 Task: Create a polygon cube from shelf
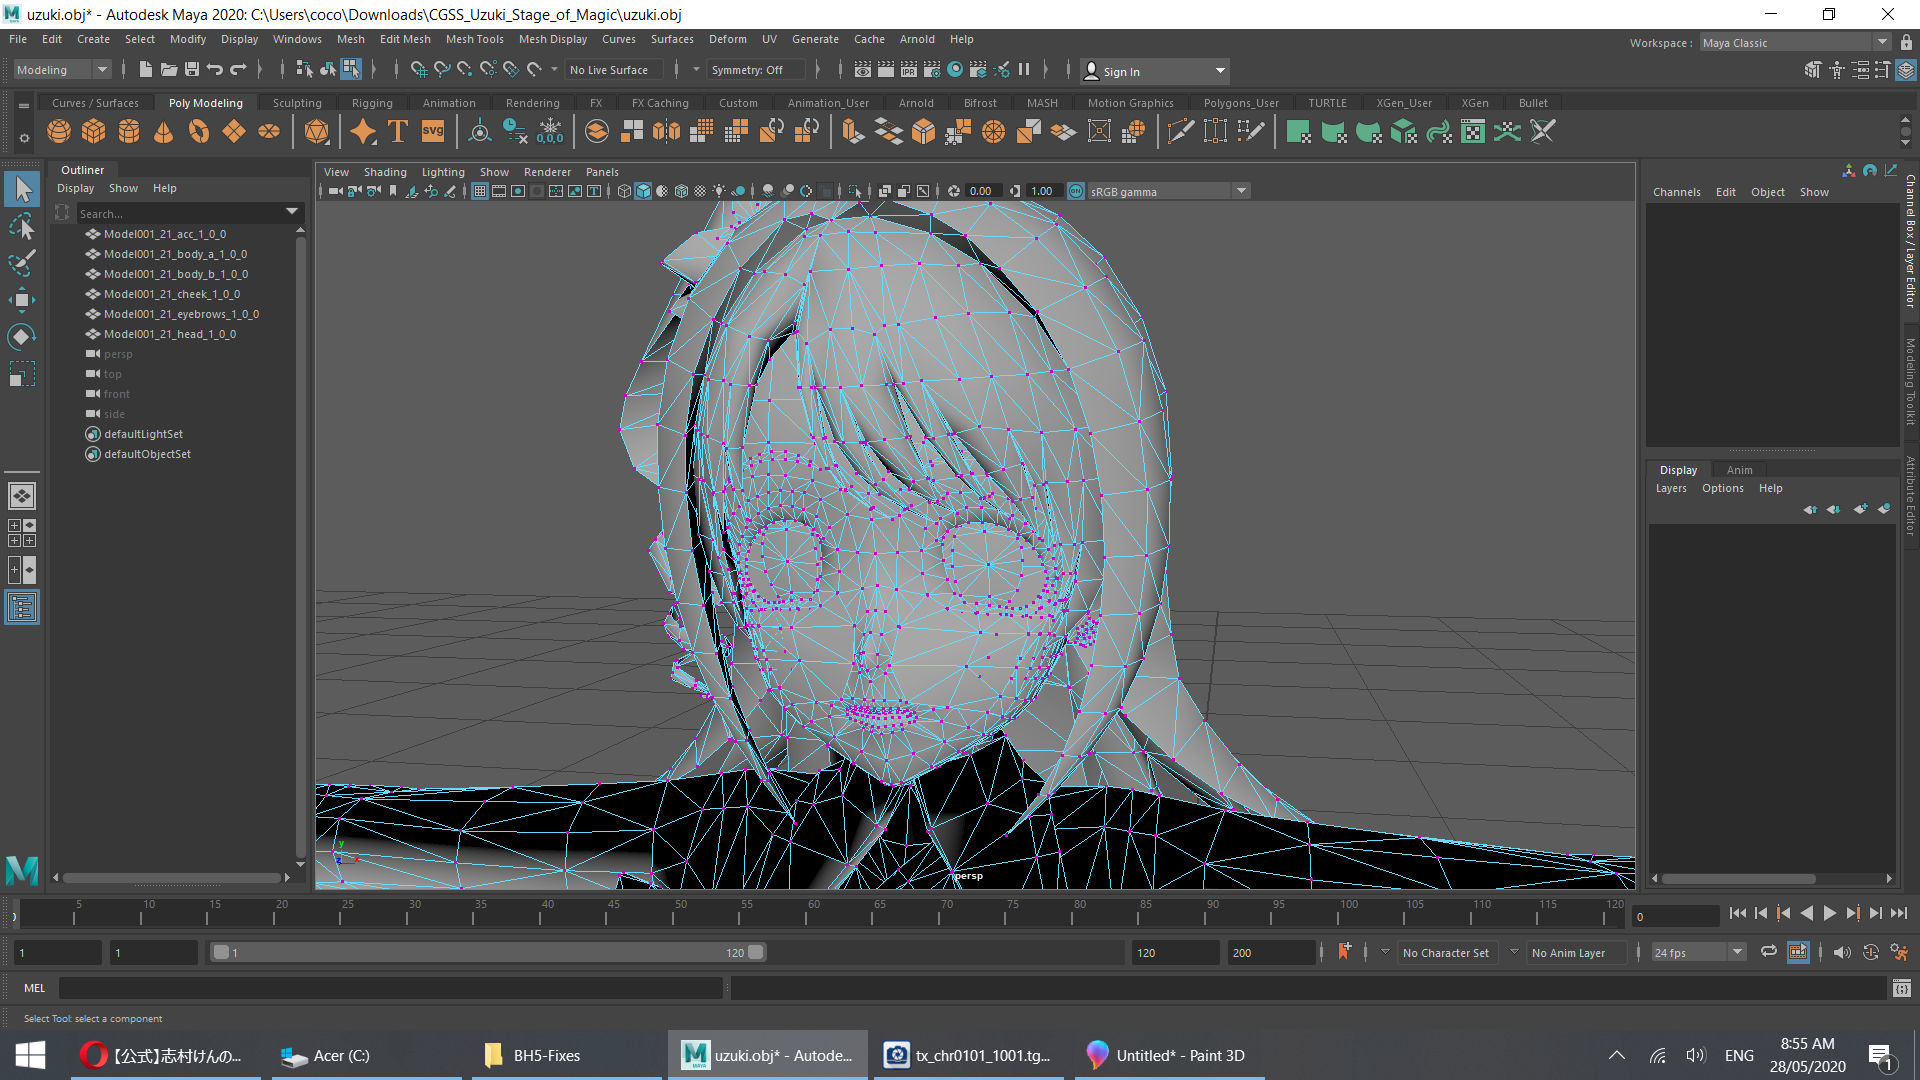(94, 131)
